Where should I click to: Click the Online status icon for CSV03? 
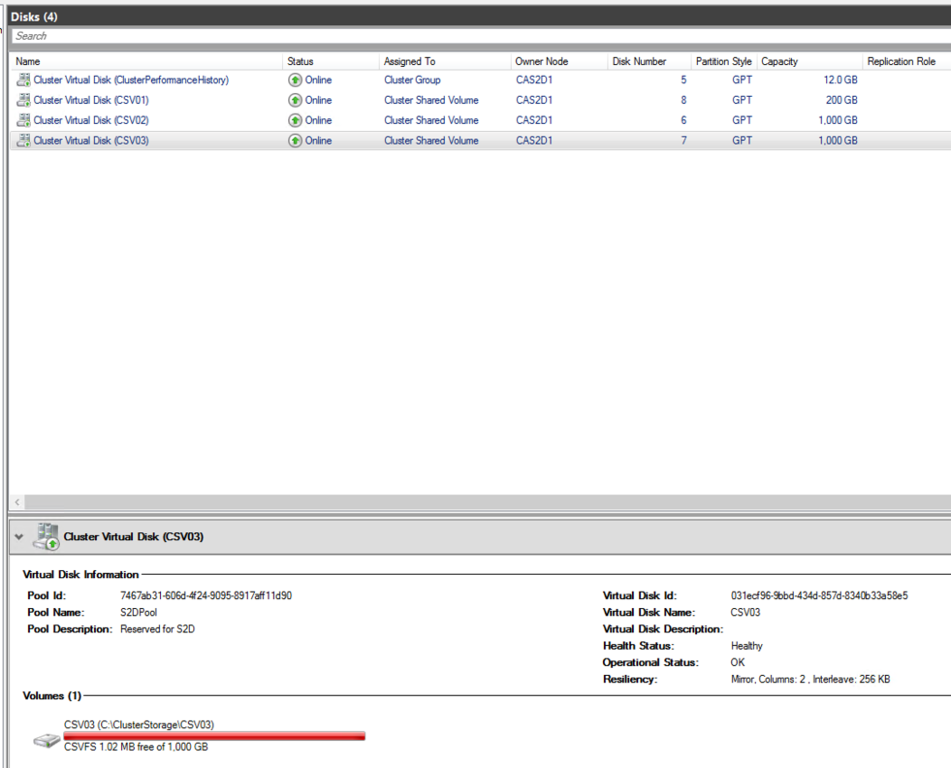(x=293, y=140)
